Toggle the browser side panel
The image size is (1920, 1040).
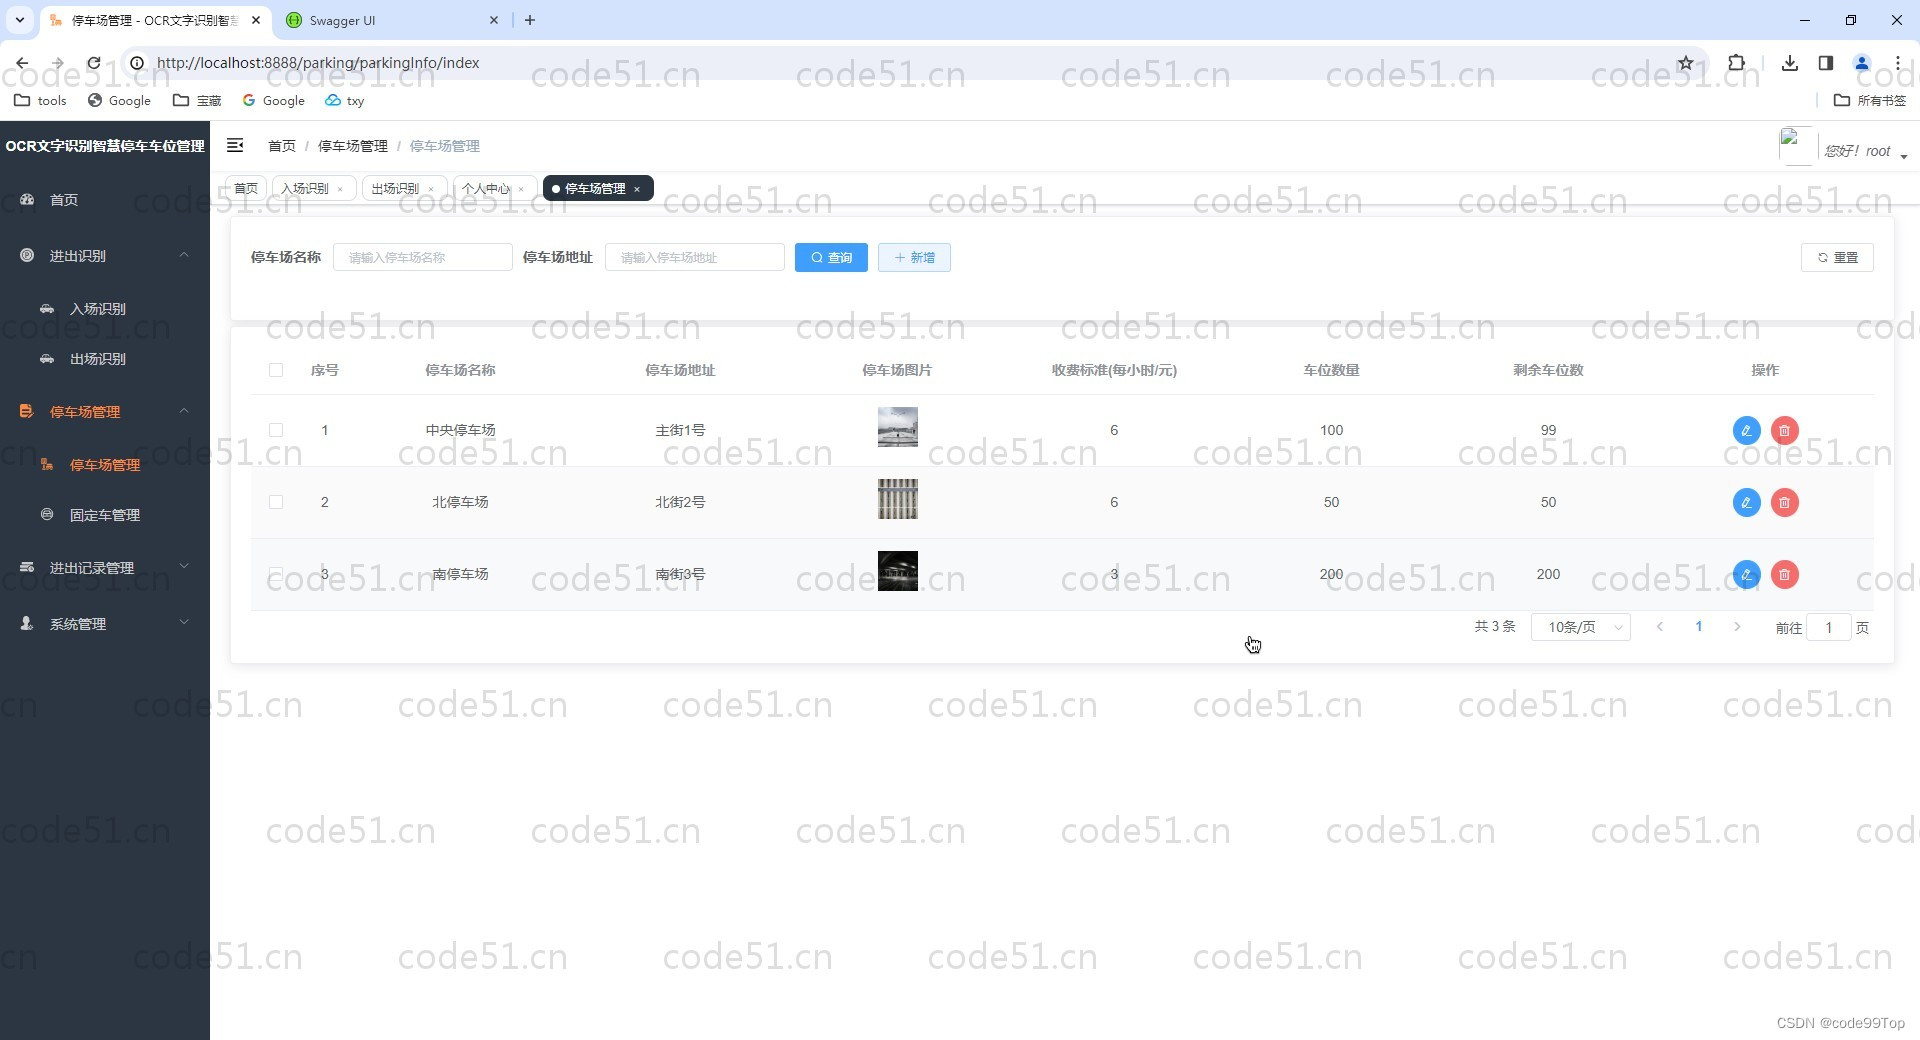click(x=1825, y=63)
